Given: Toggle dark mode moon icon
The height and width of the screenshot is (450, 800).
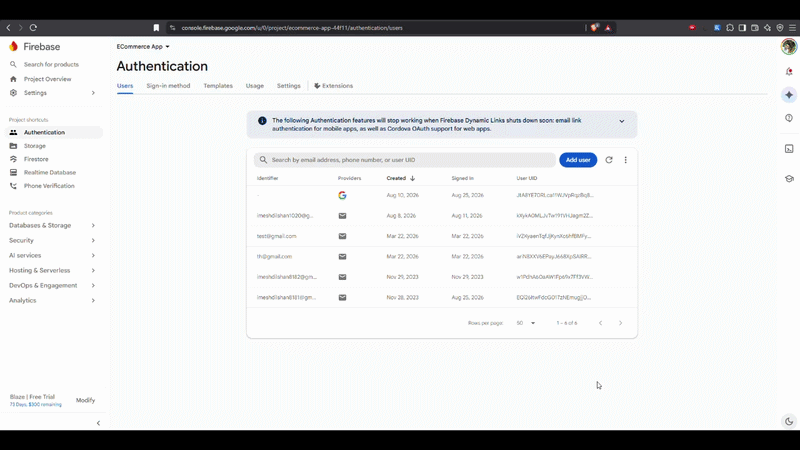Looking at the screenshot, I should (789, 421).
